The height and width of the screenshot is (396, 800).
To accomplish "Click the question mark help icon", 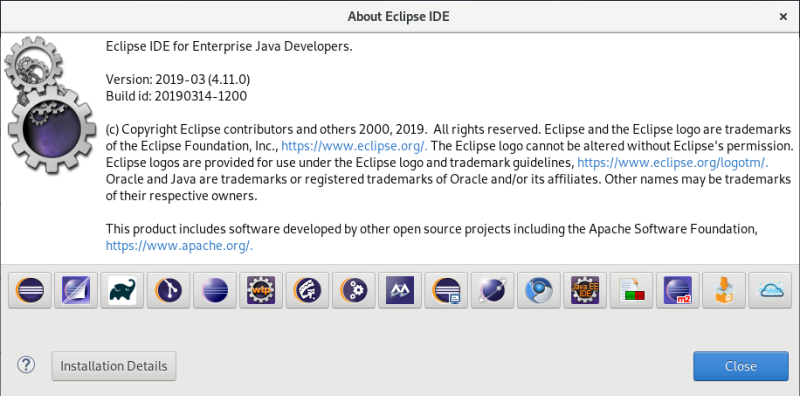I will (26, 365).
